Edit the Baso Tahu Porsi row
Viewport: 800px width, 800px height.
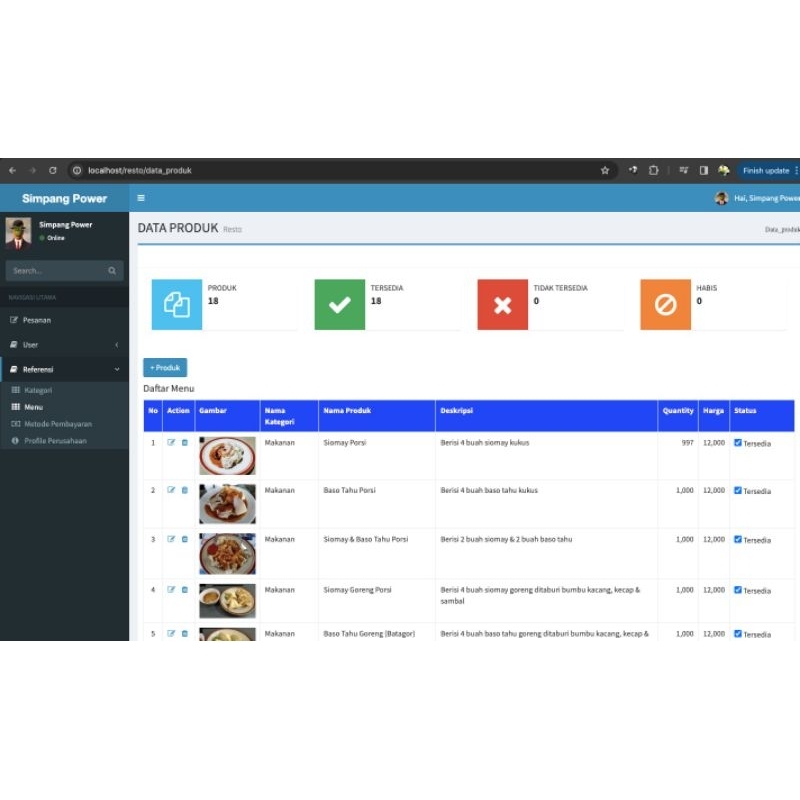171,490
